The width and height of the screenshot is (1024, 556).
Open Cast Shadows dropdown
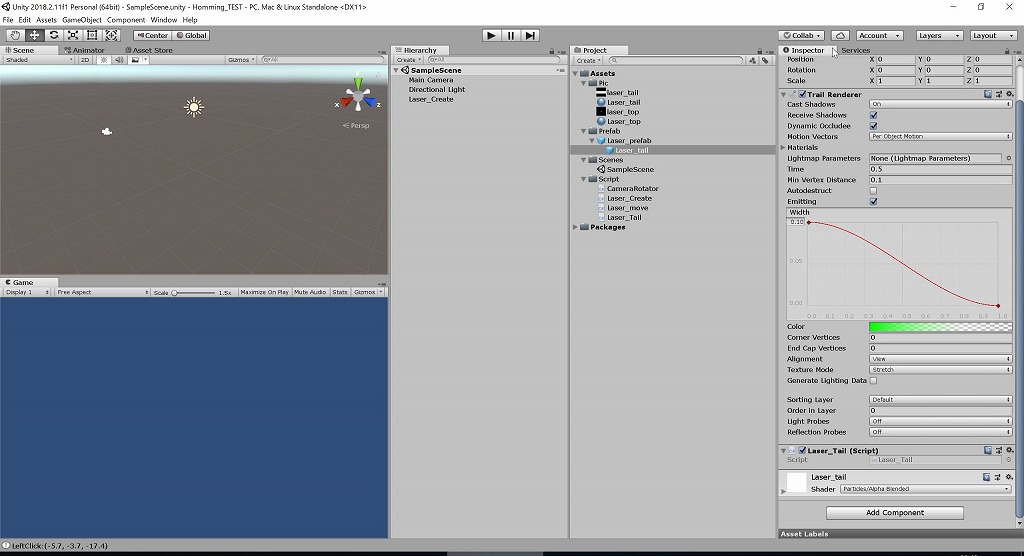coord(940,104)
